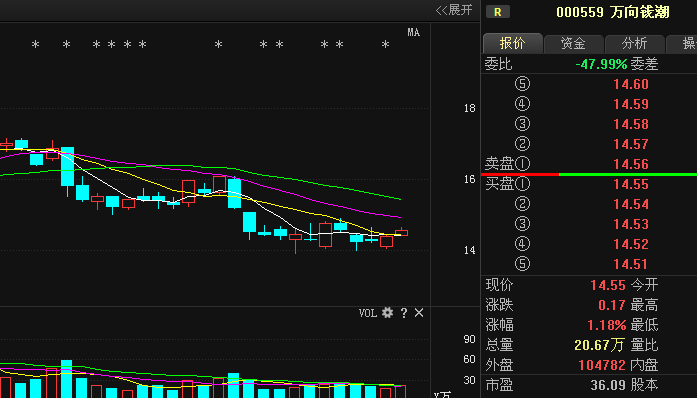Viewport: 697px width, 398px height.
Task: Switch to the 资金 tab
Action: (x=573, y=44)
